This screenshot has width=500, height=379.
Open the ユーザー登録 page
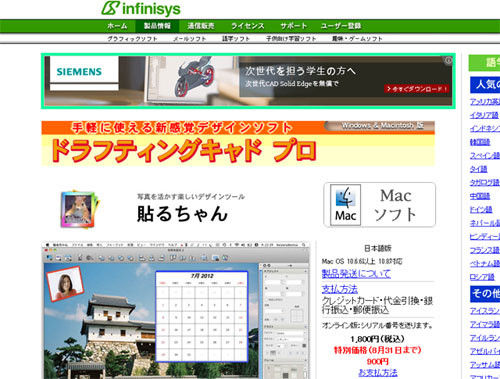tap(341, 26)
